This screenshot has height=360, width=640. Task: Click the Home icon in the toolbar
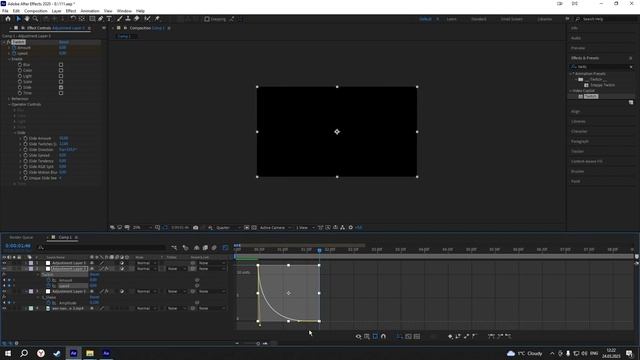8,19
